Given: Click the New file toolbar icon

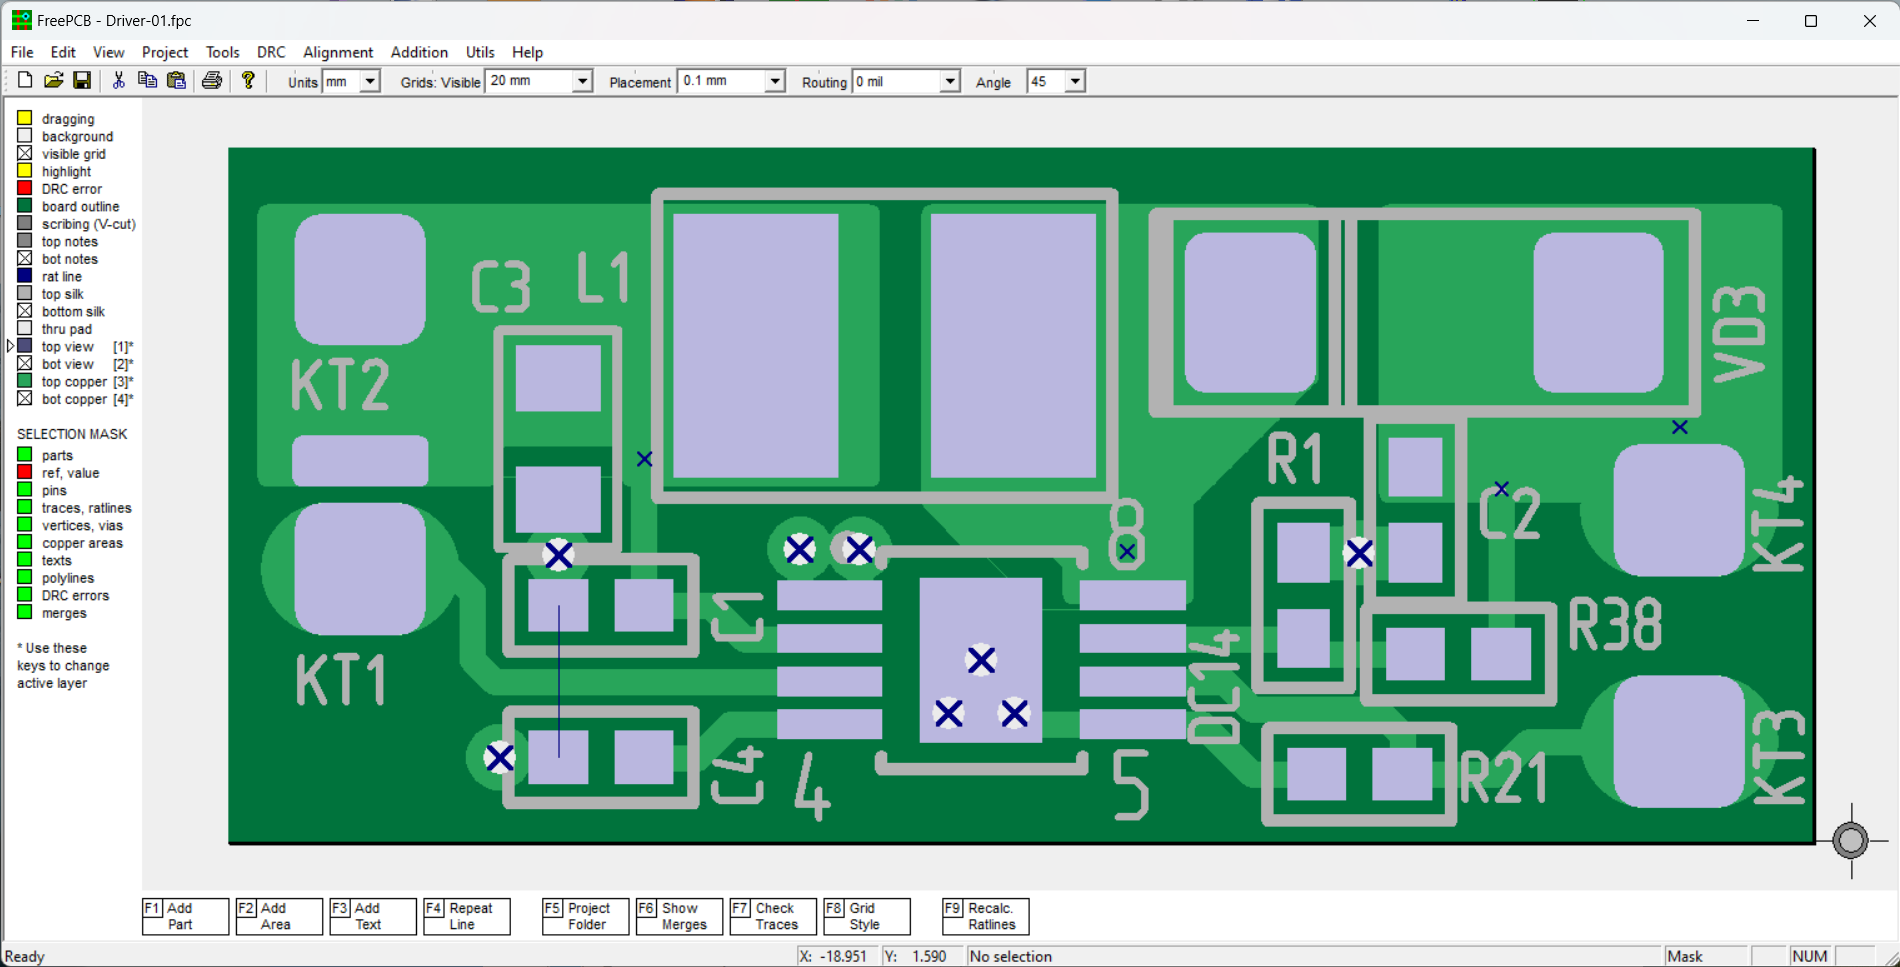Looking at the screenshot, I should pyautogui.click(x=25, y=81).
